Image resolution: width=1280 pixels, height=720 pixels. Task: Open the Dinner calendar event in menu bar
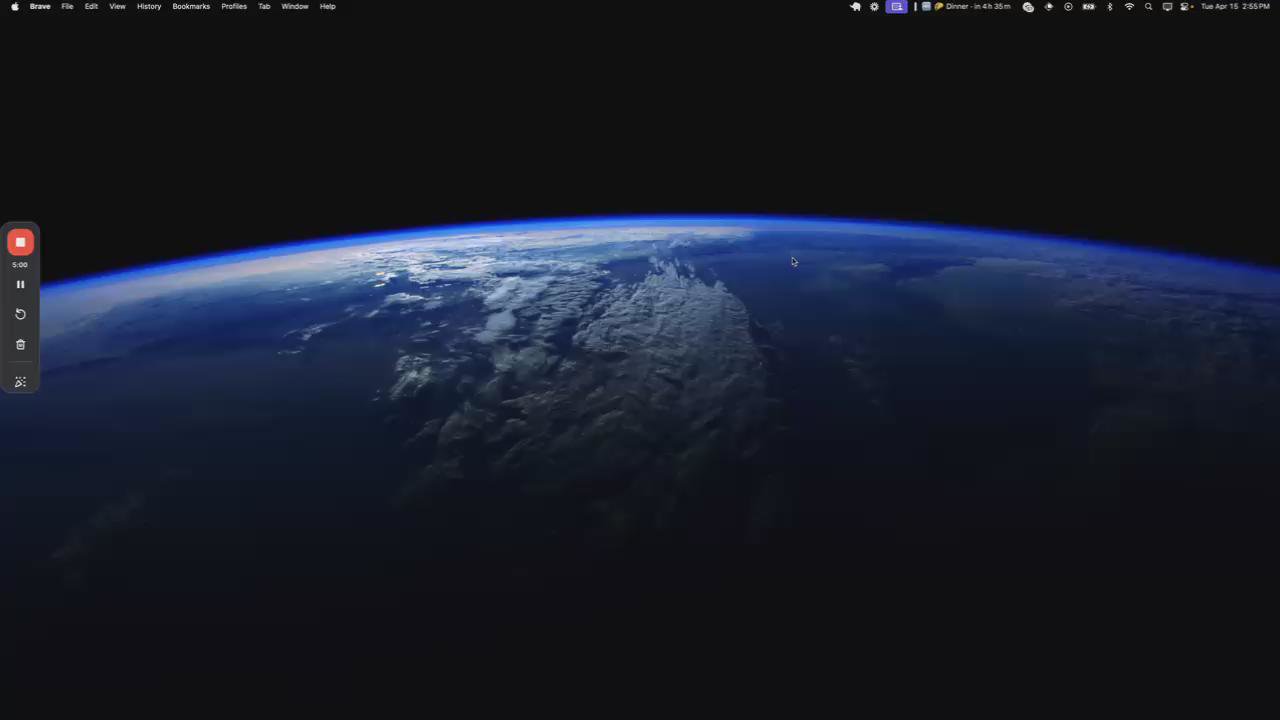[x=966, y=6]
